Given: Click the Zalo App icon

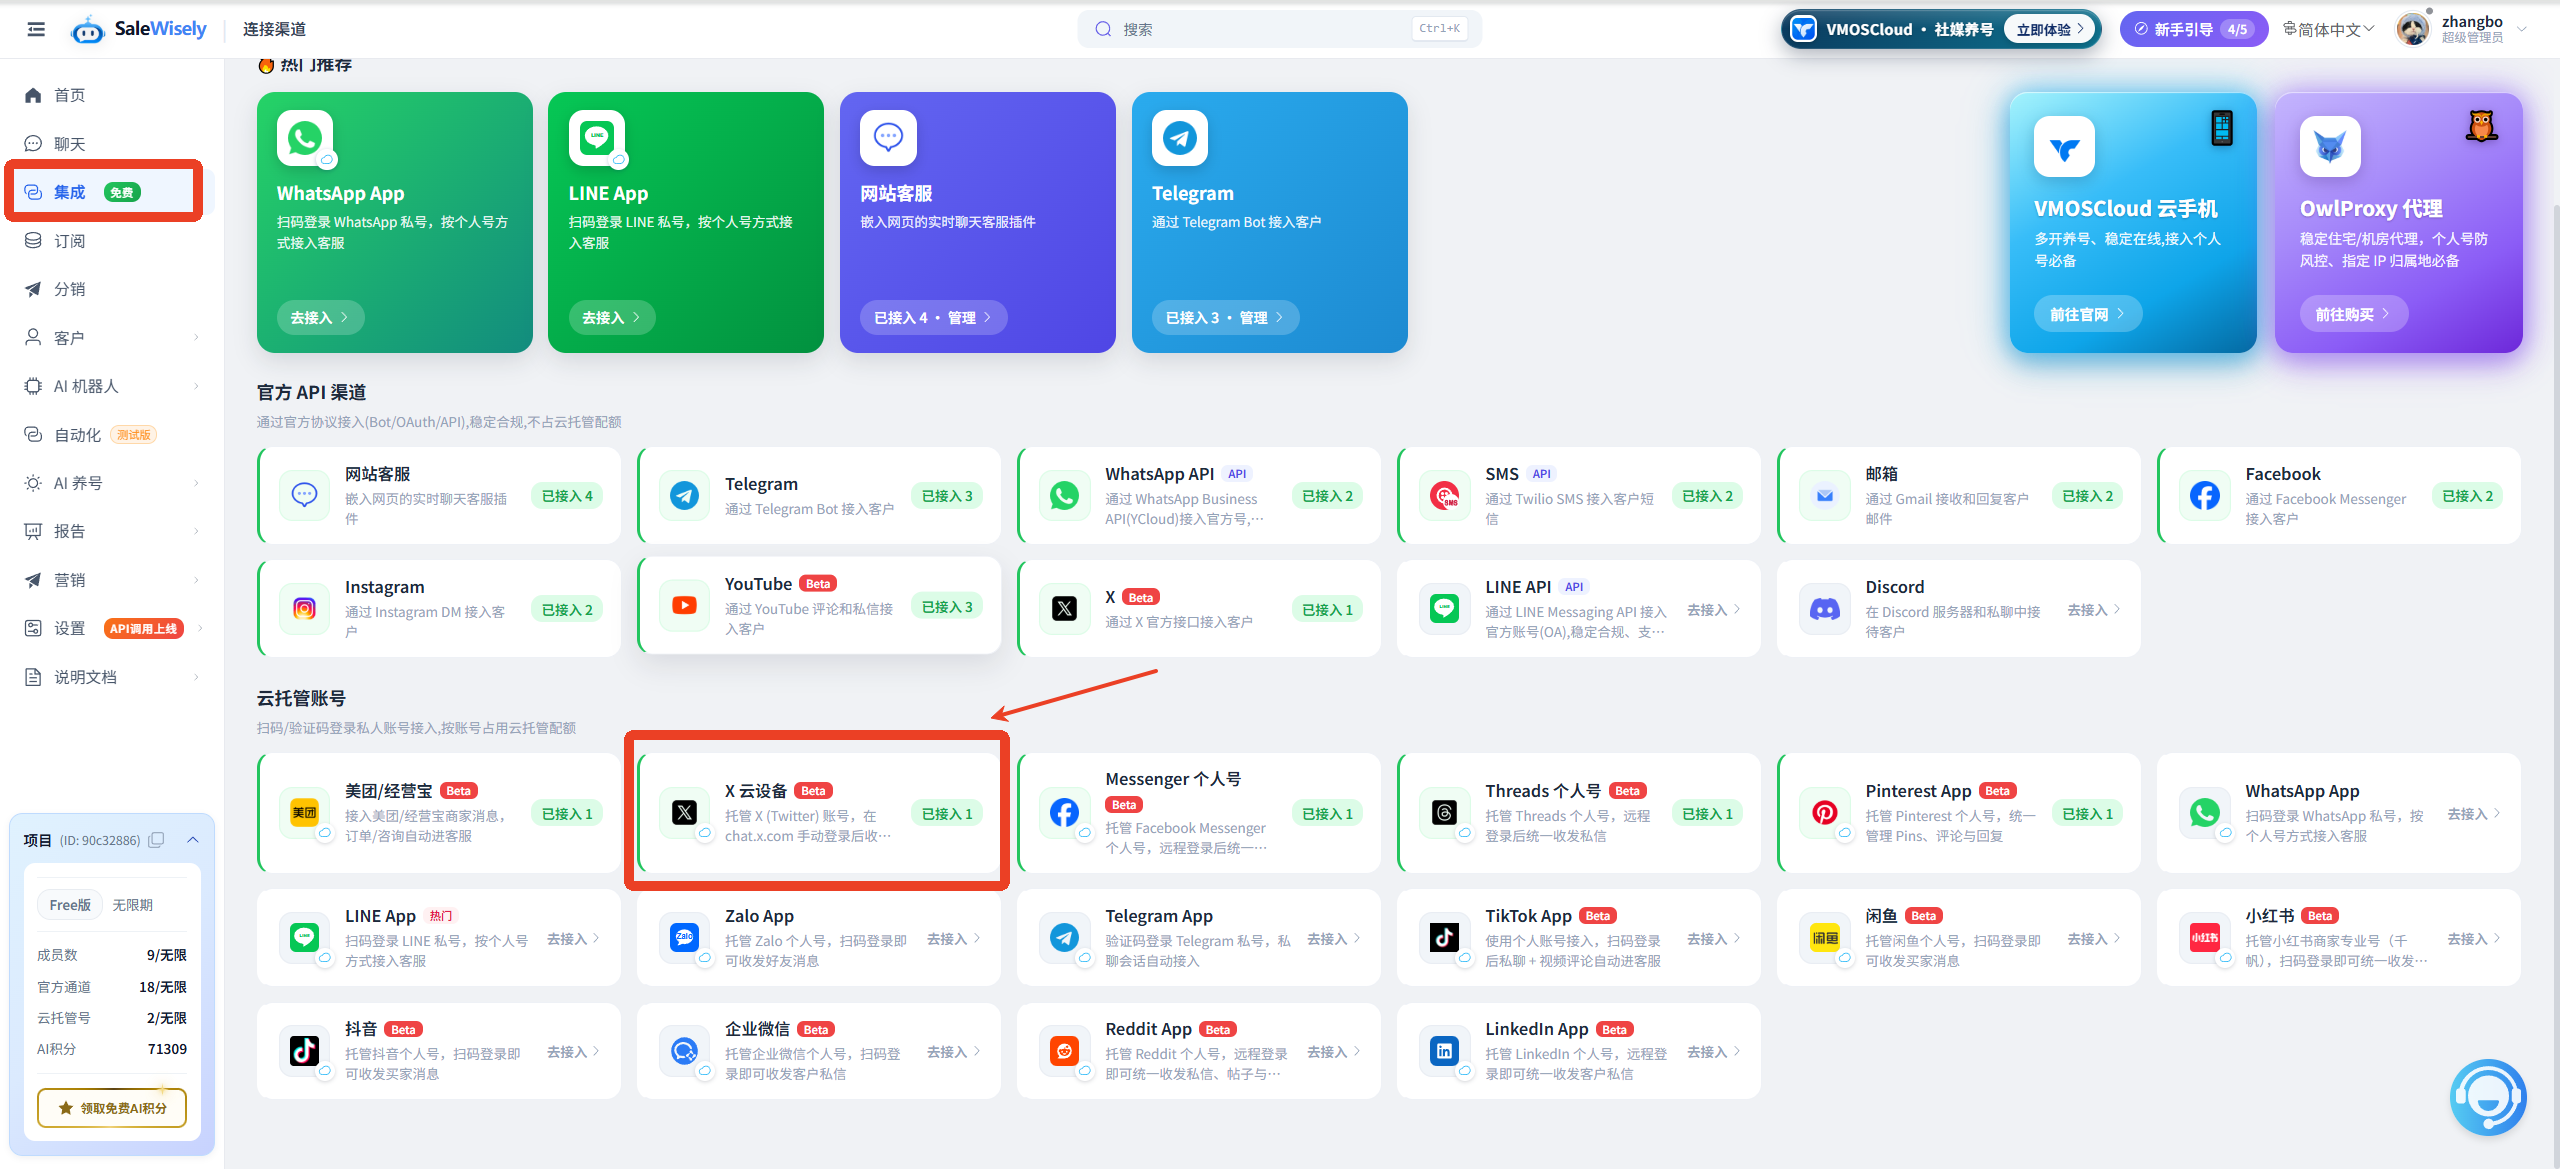Looking at the screenshot, I should (x=684, y=937).
